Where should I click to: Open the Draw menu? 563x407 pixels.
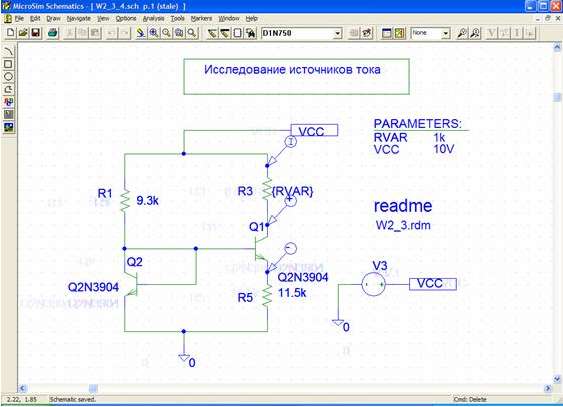tap(53, 18)
